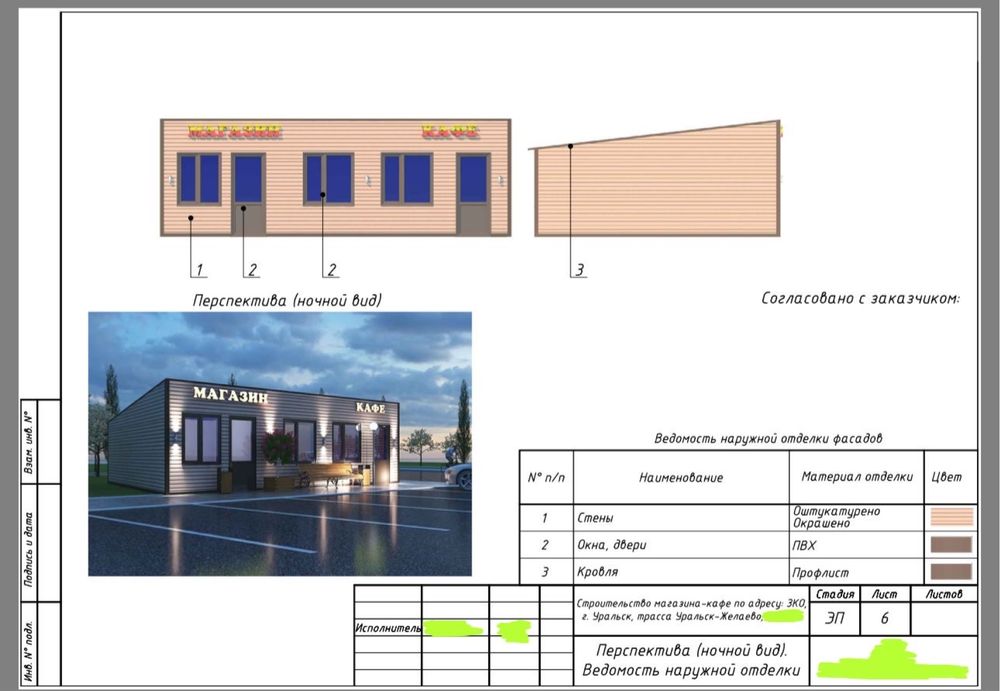Viewport: 1000px width, 691px height.
Task: Click the 'ПВХ' material cell
Action: click(x=857, y=545)
